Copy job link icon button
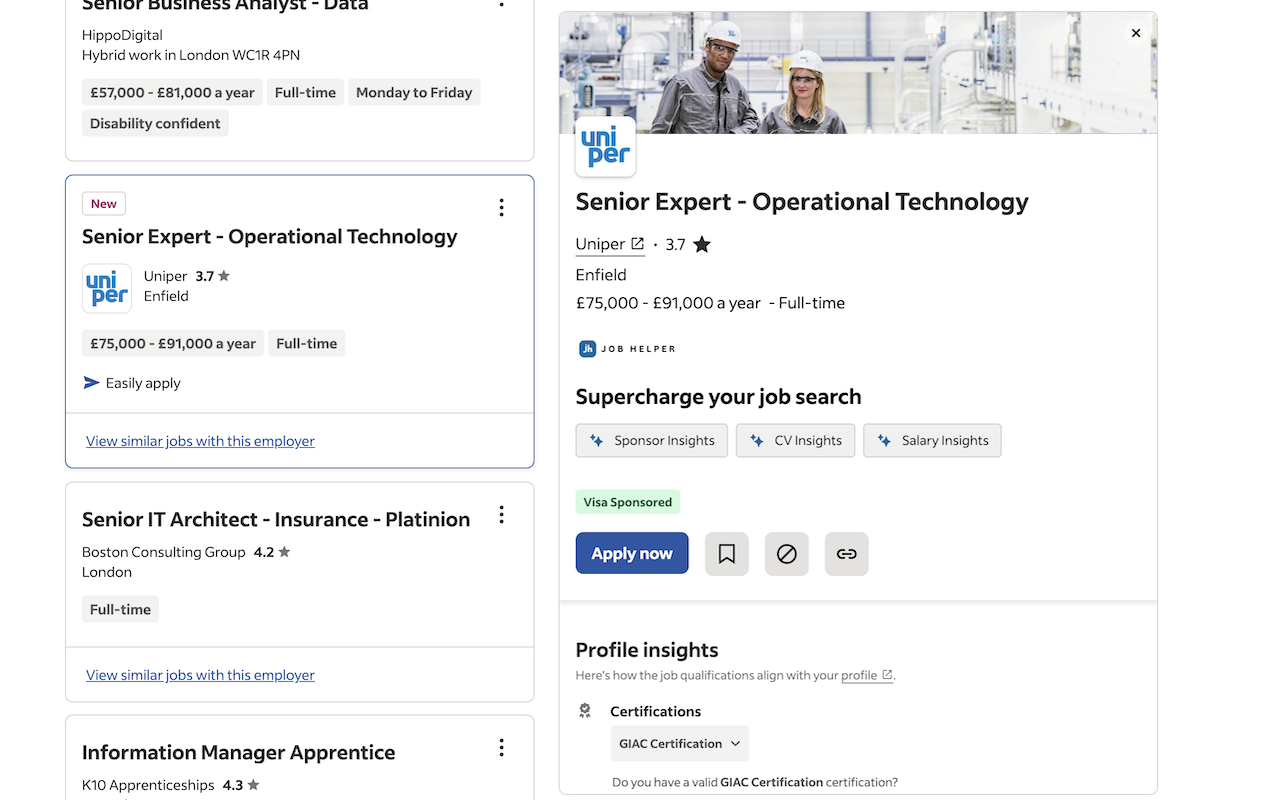 click(847, 554)
